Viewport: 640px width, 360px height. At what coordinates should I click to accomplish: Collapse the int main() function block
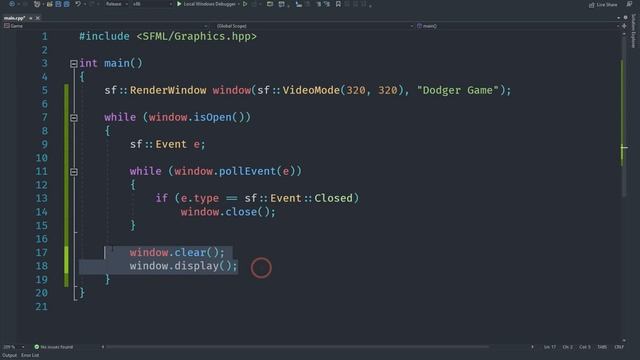click(73, 64)
